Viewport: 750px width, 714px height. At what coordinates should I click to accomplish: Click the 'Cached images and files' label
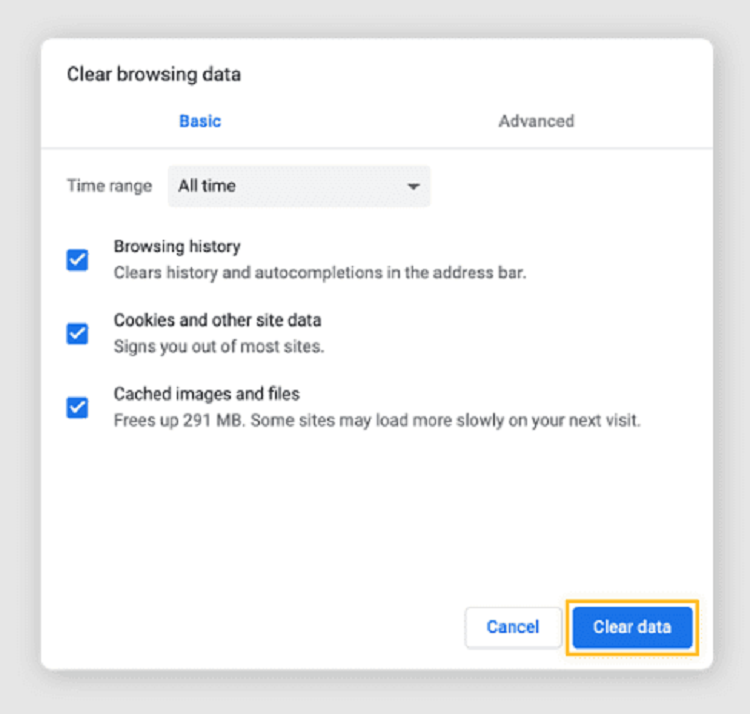(x=206, y=394)
